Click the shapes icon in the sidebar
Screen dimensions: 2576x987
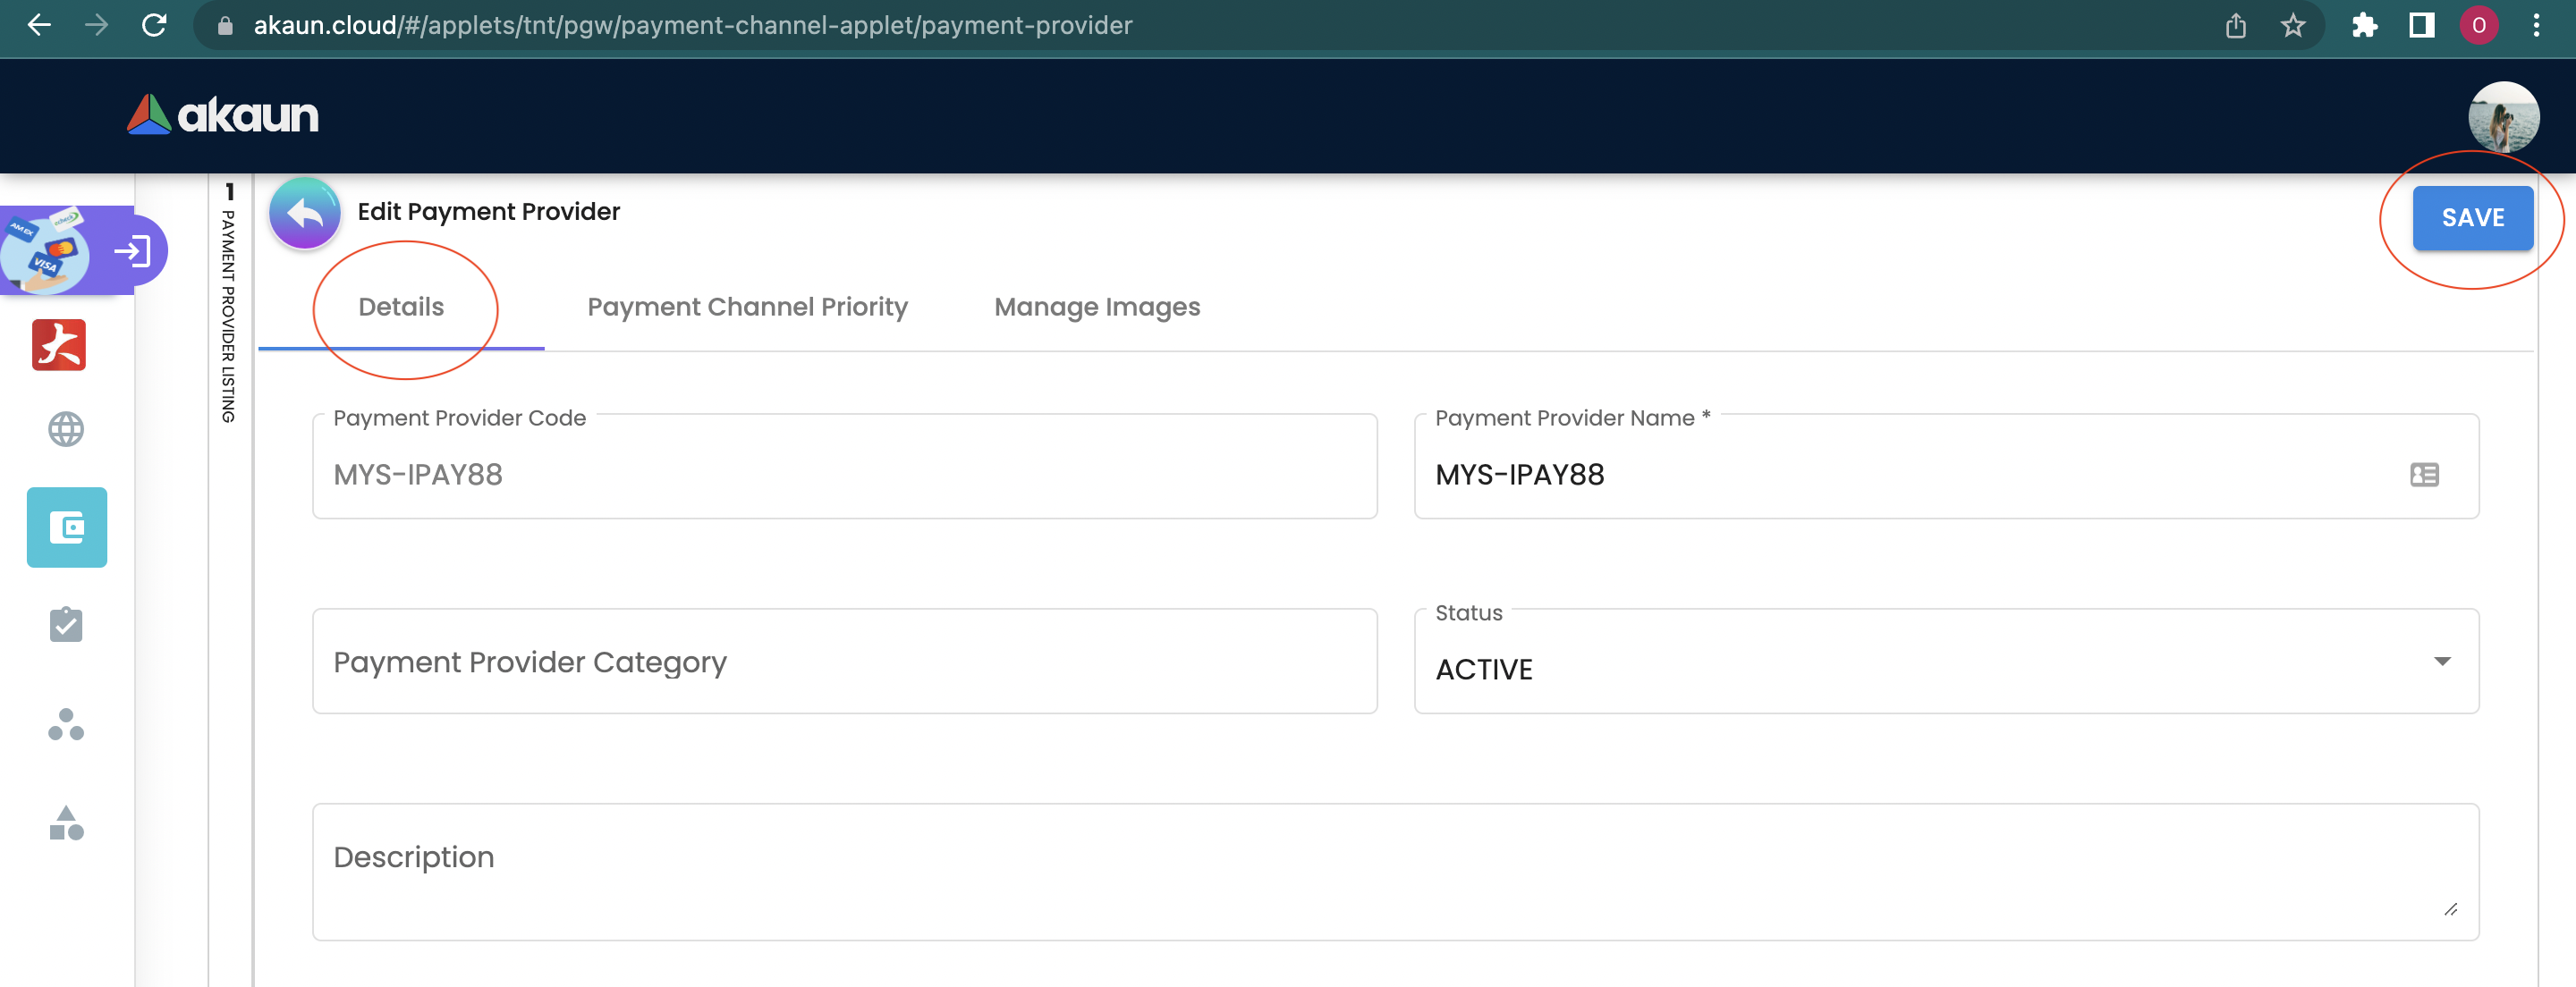(66, 823)
